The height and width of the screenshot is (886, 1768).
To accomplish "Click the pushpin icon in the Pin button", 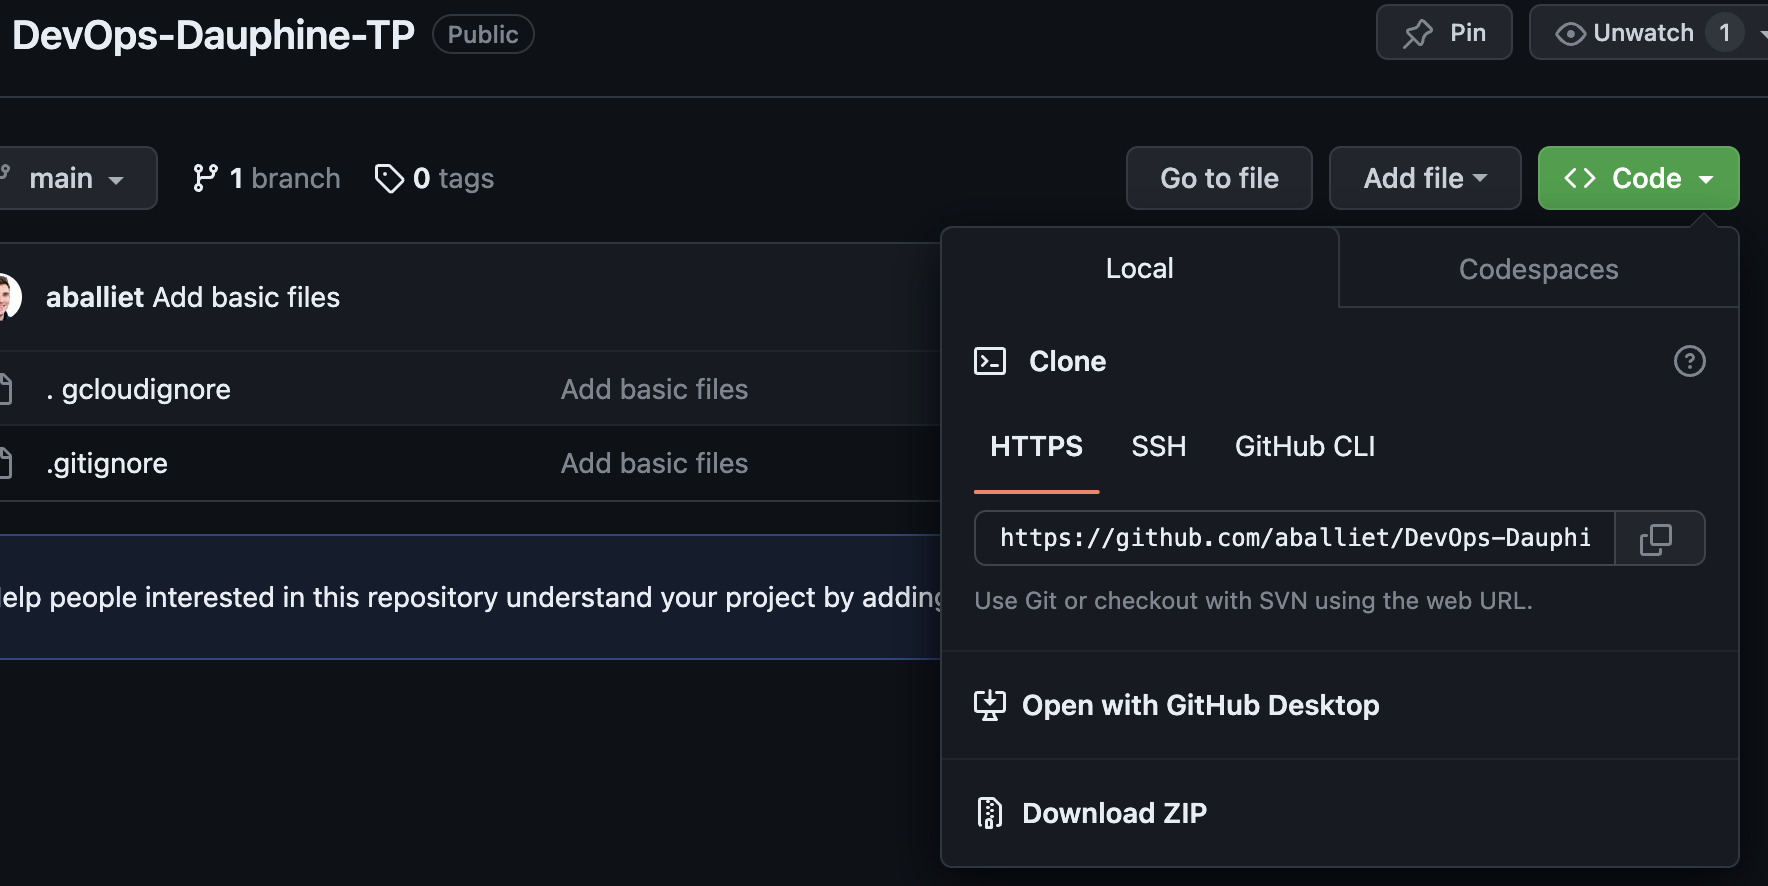I will (x=1418, y=34).
